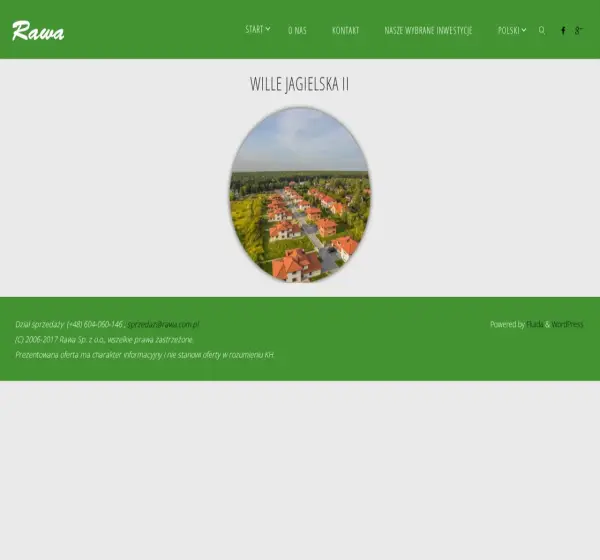Open the Kontakt menu item

[x=346, y=30]
